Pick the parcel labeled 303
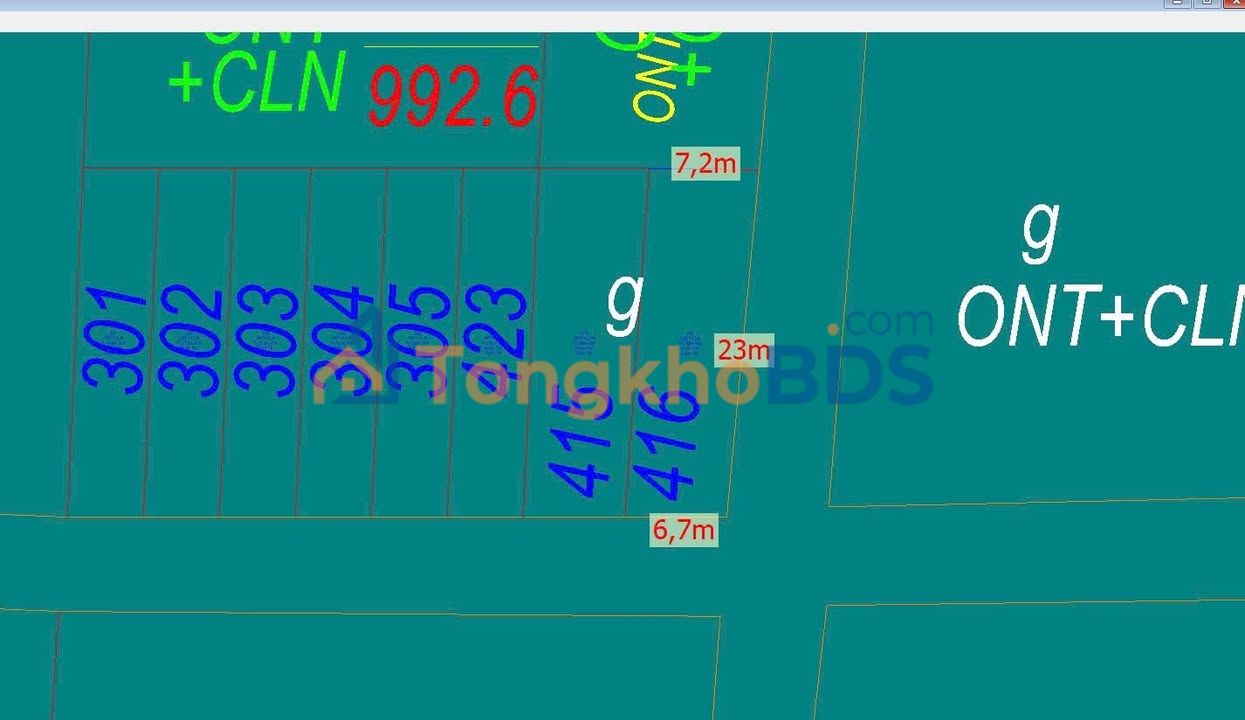This screenshot has width=1245, height=720. click(265, 340)
